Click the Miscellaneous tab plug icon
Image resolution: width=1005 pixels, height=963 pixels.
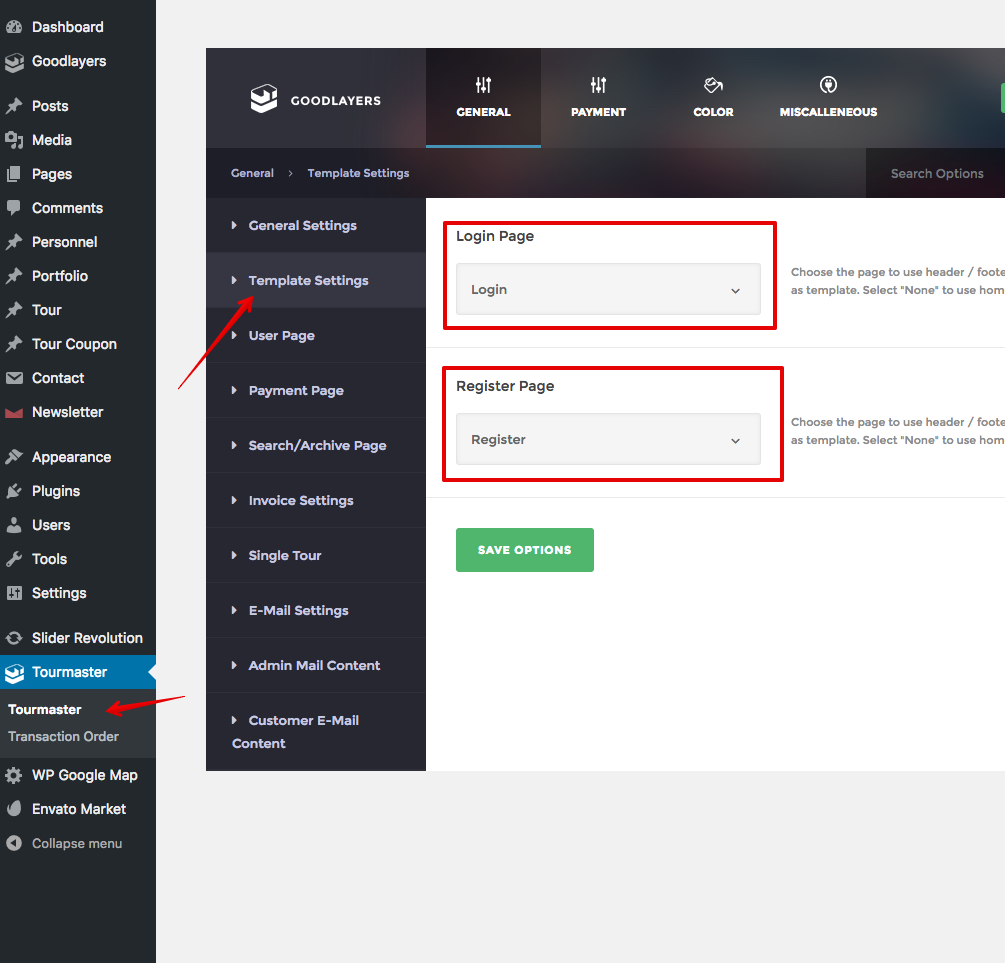point(828,85)
